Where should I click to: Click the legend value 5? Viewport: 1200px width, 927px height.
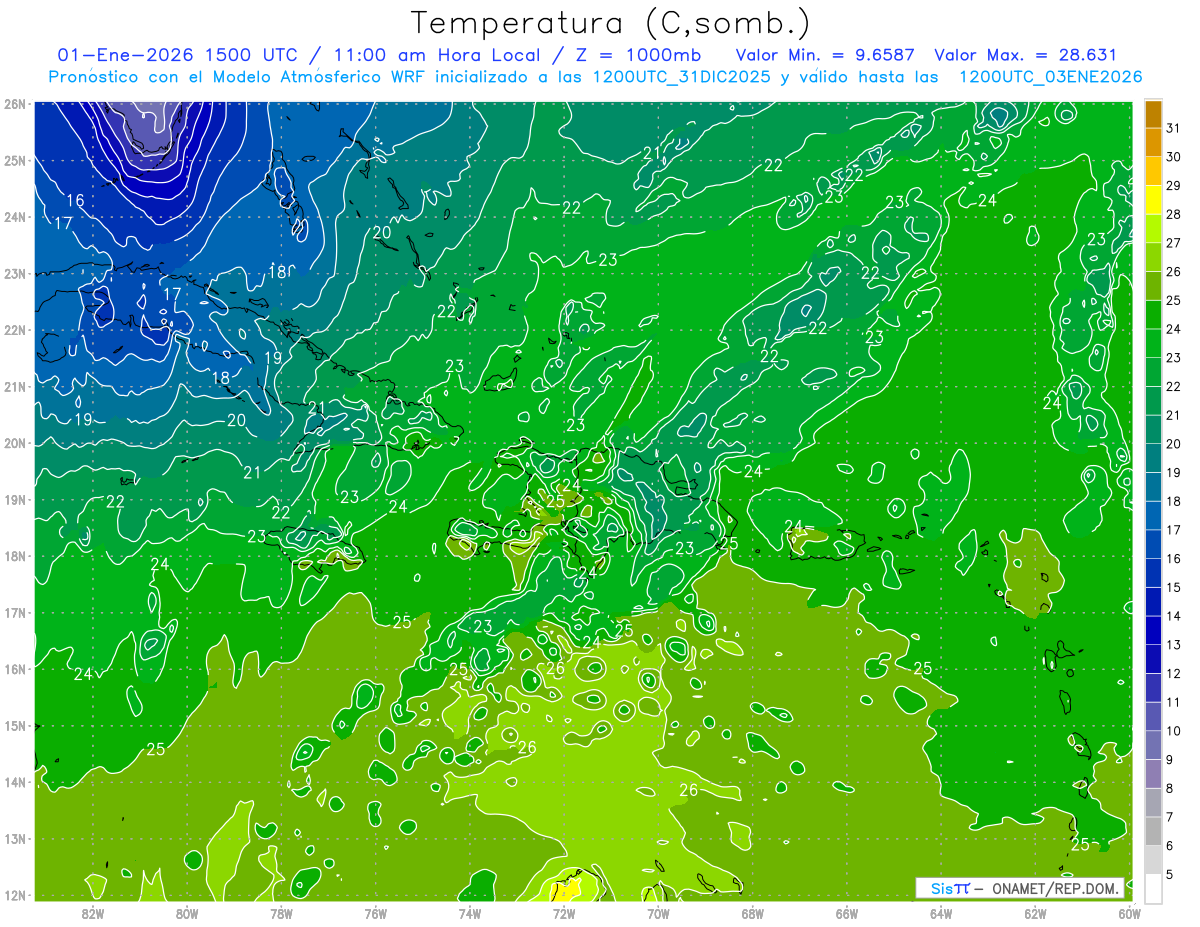(1171, 875)
